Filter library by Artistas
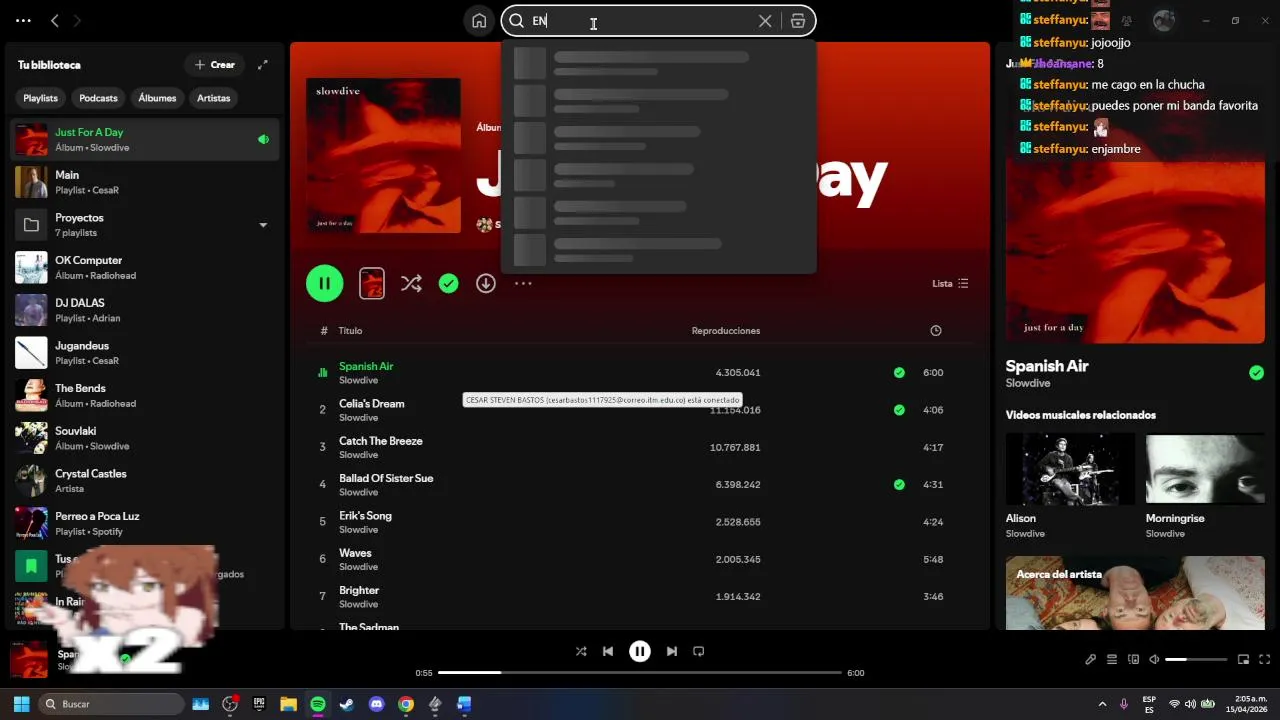Image resolution: width=1280 pixels, height=720 pixels. click(214, 98)
